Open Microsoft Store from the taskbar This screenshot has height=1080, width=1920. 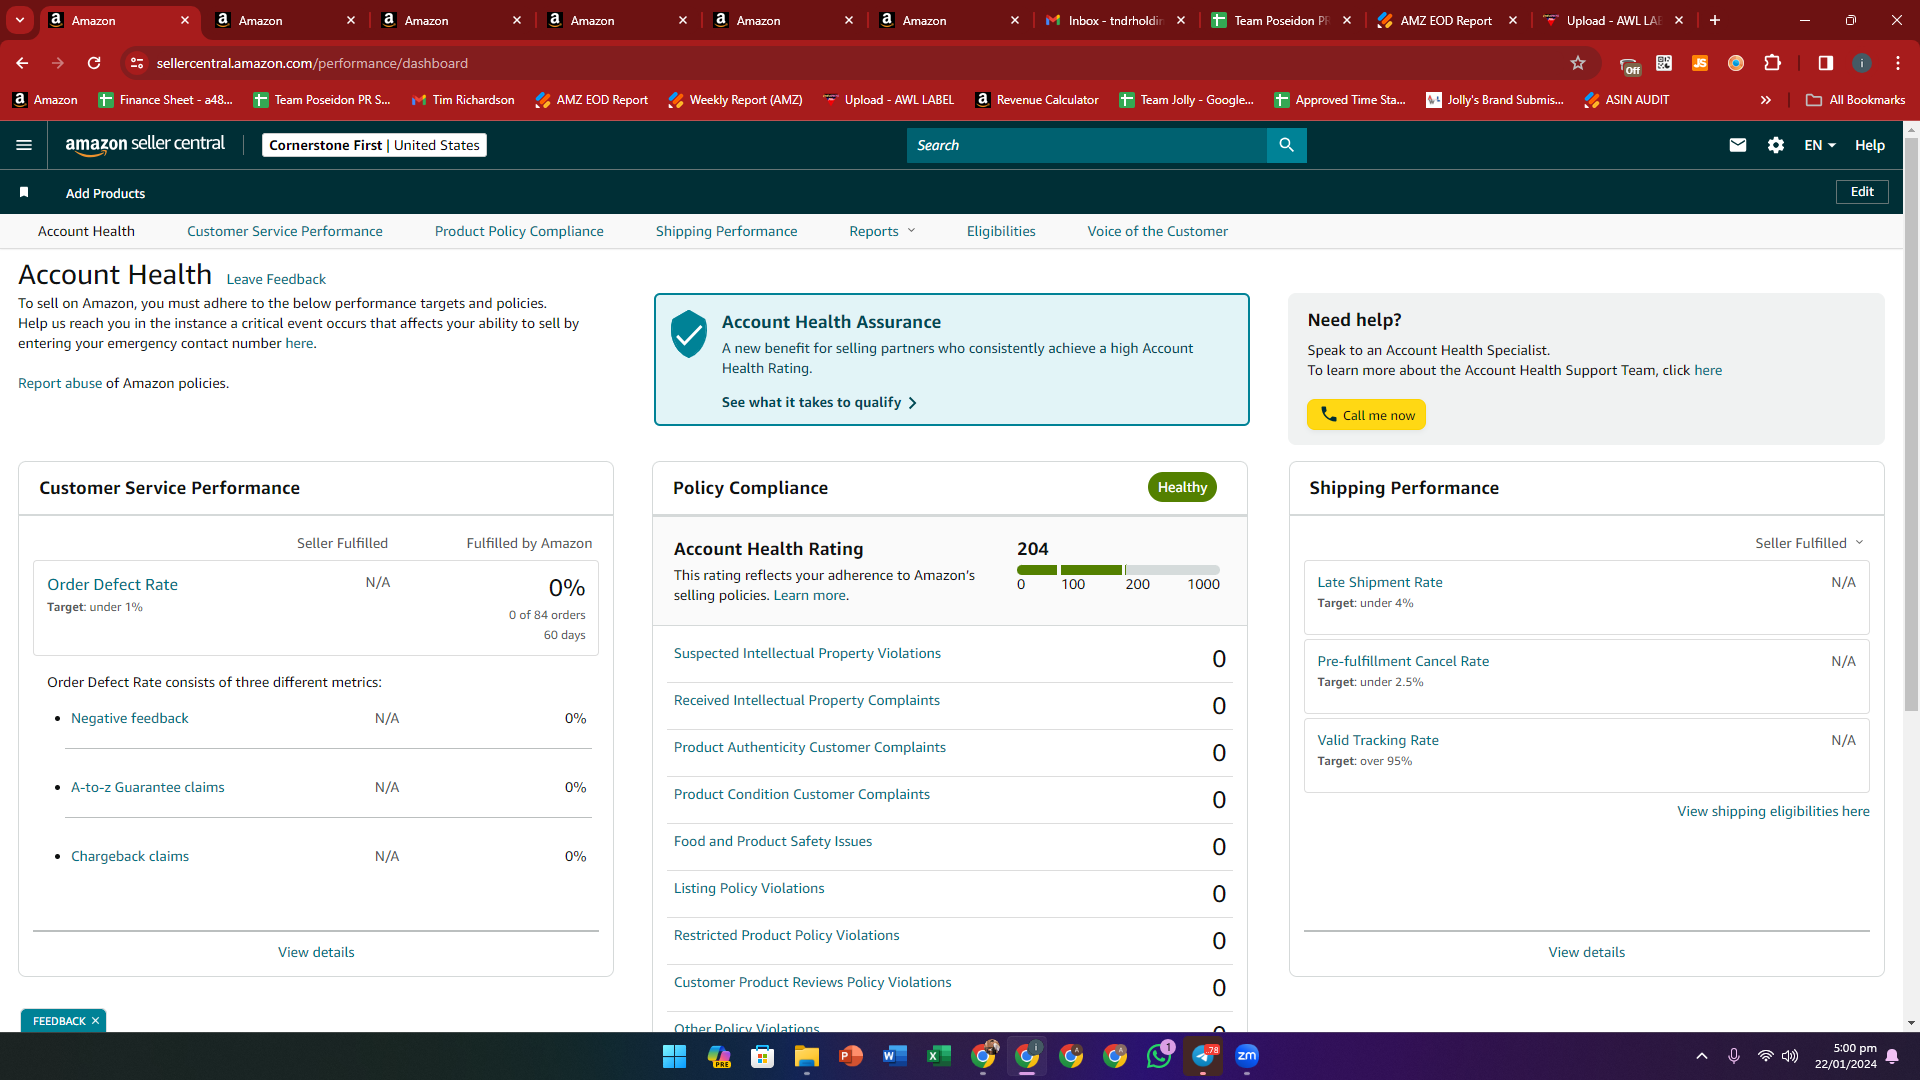click(763, 1056)
